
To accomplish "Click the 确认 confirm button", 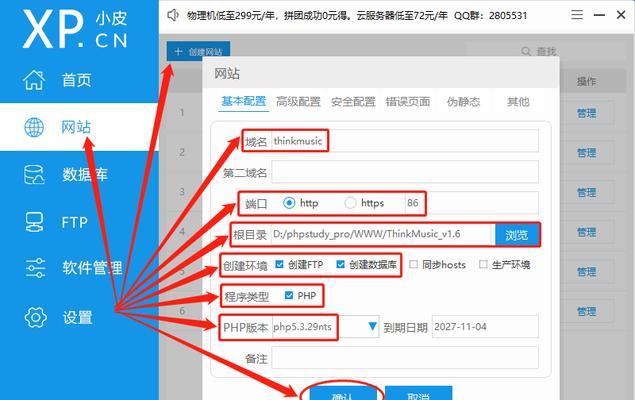I will [x=342, y=394].
